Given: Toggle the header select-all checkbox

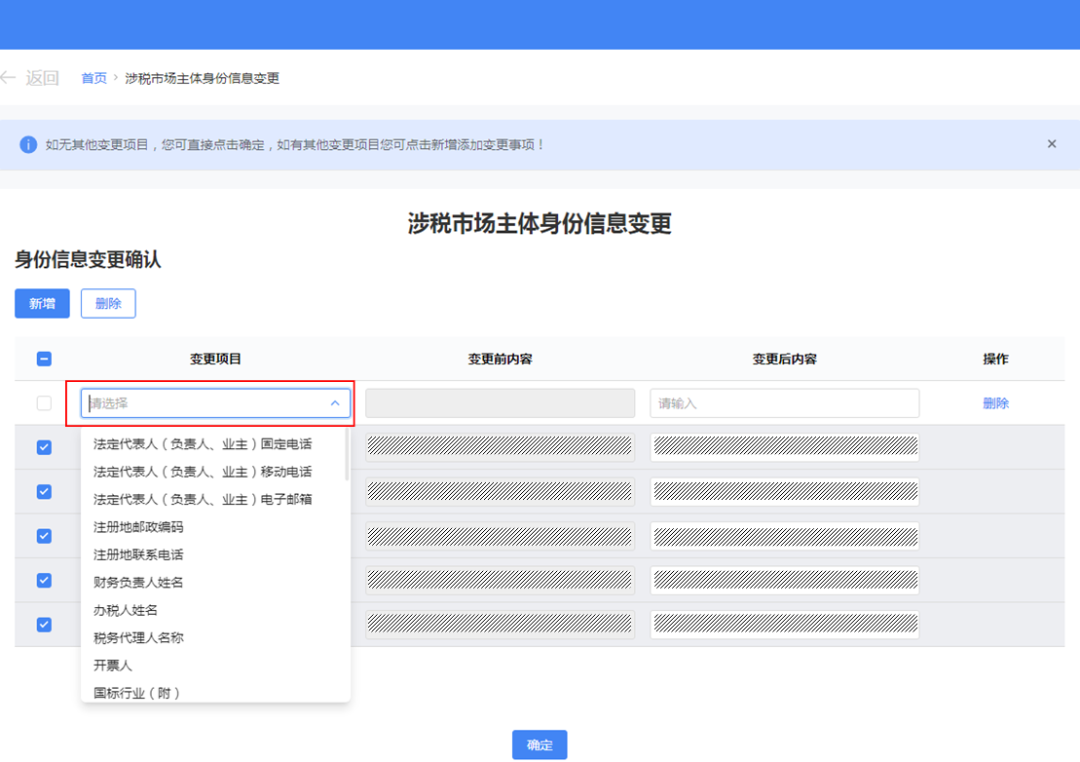Looking at the screenshot, I should tap(44, 359).
